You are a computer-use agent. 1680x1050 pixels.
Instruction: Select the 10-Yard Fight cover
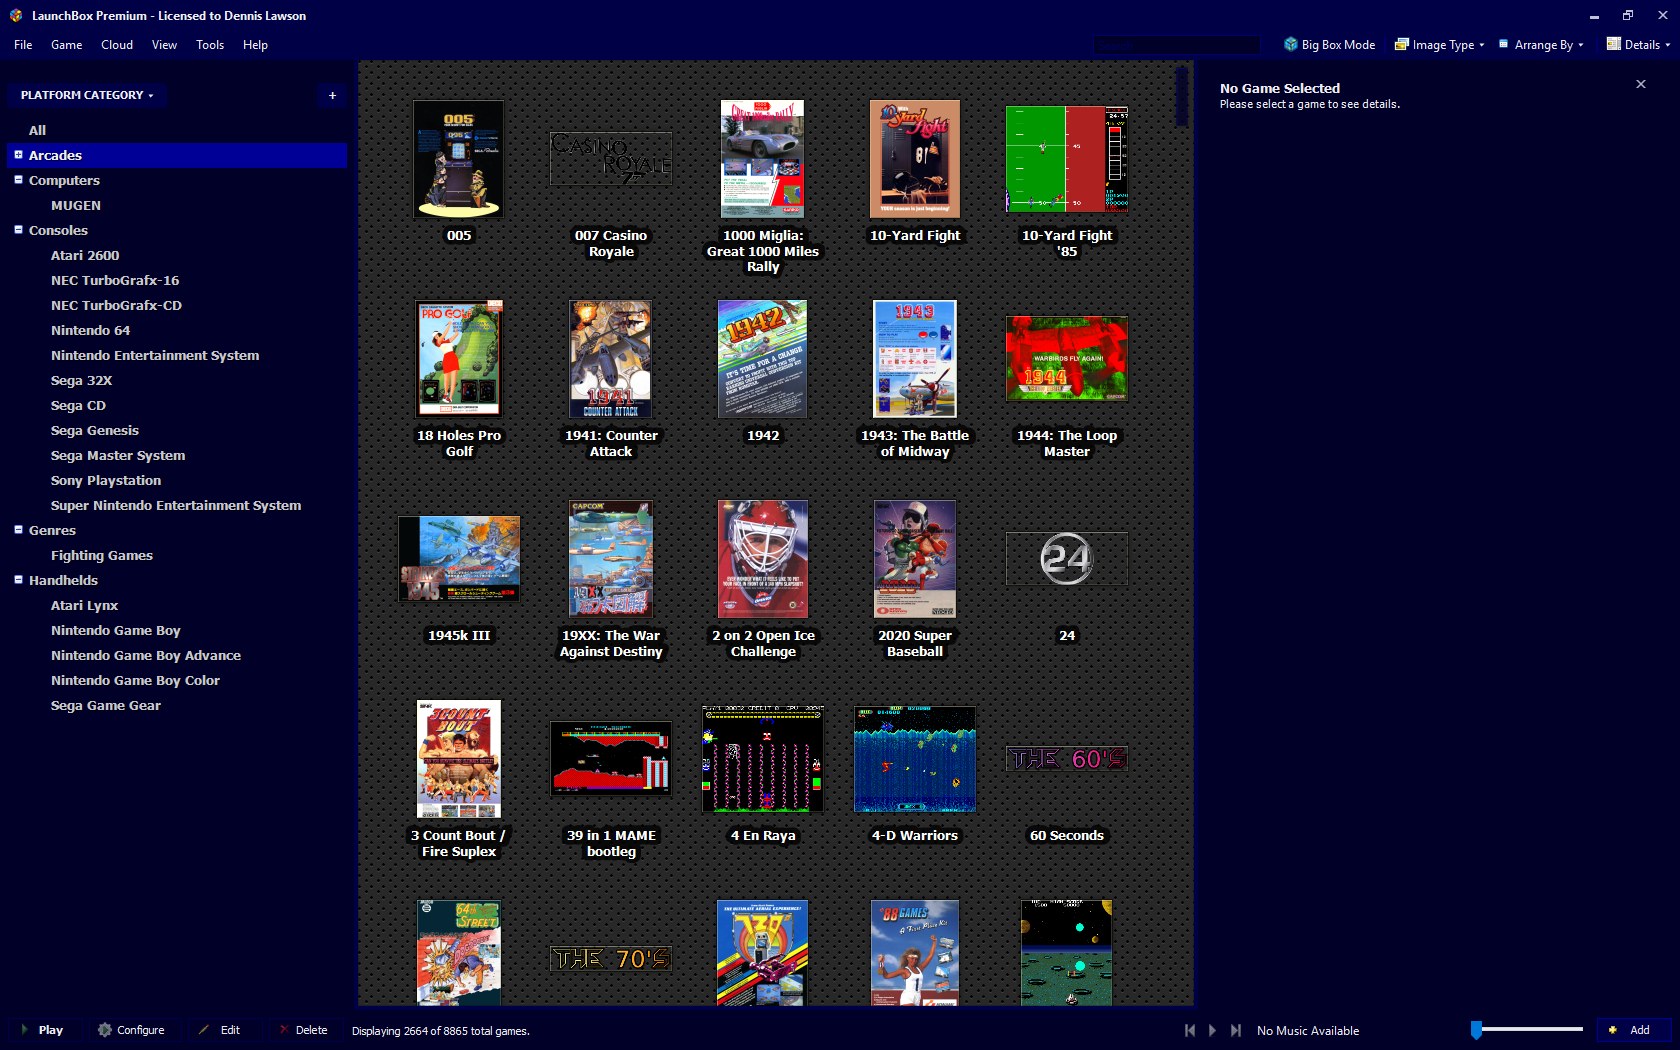pos(915,159)
